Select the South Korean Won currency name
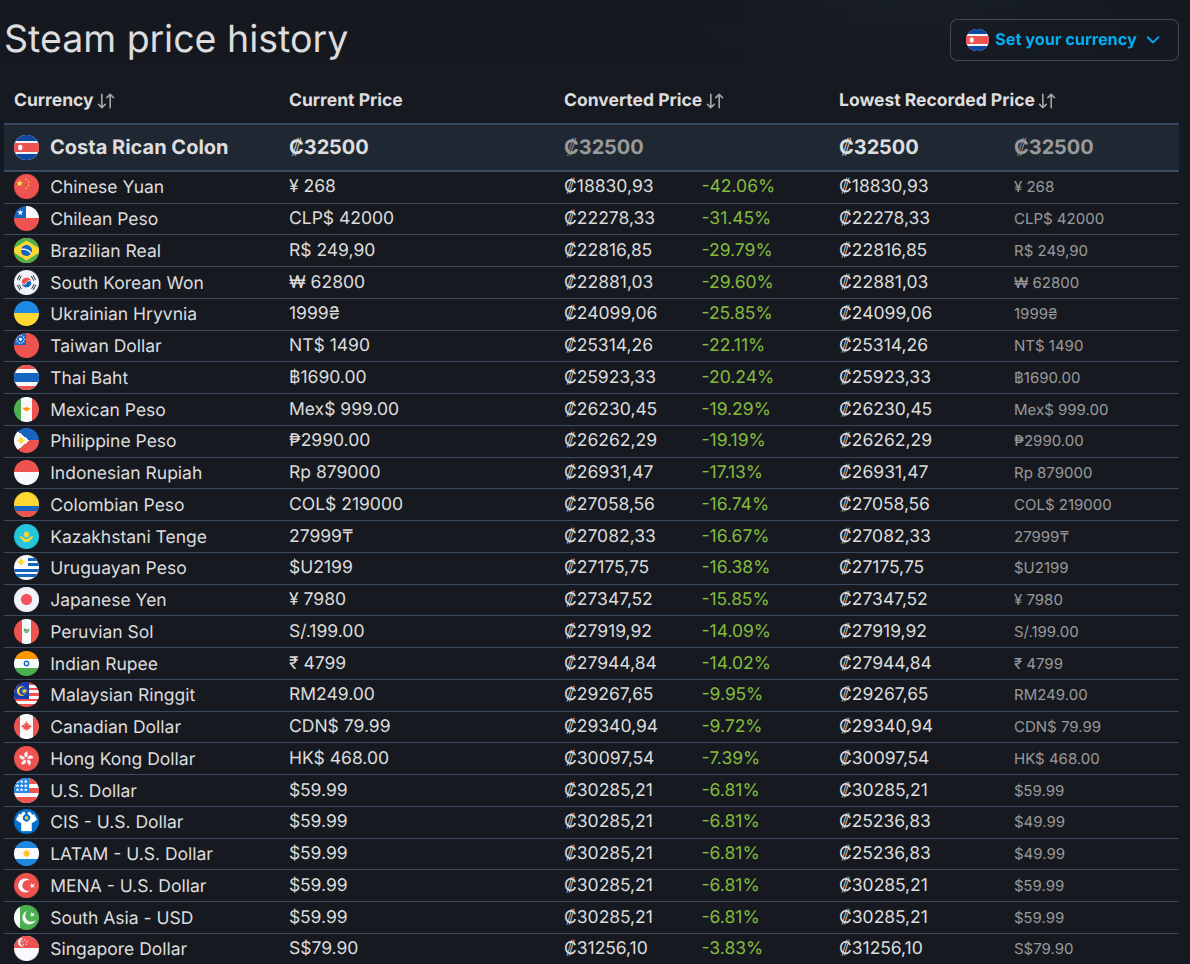The image size is (1190, 964). point(127,282)
